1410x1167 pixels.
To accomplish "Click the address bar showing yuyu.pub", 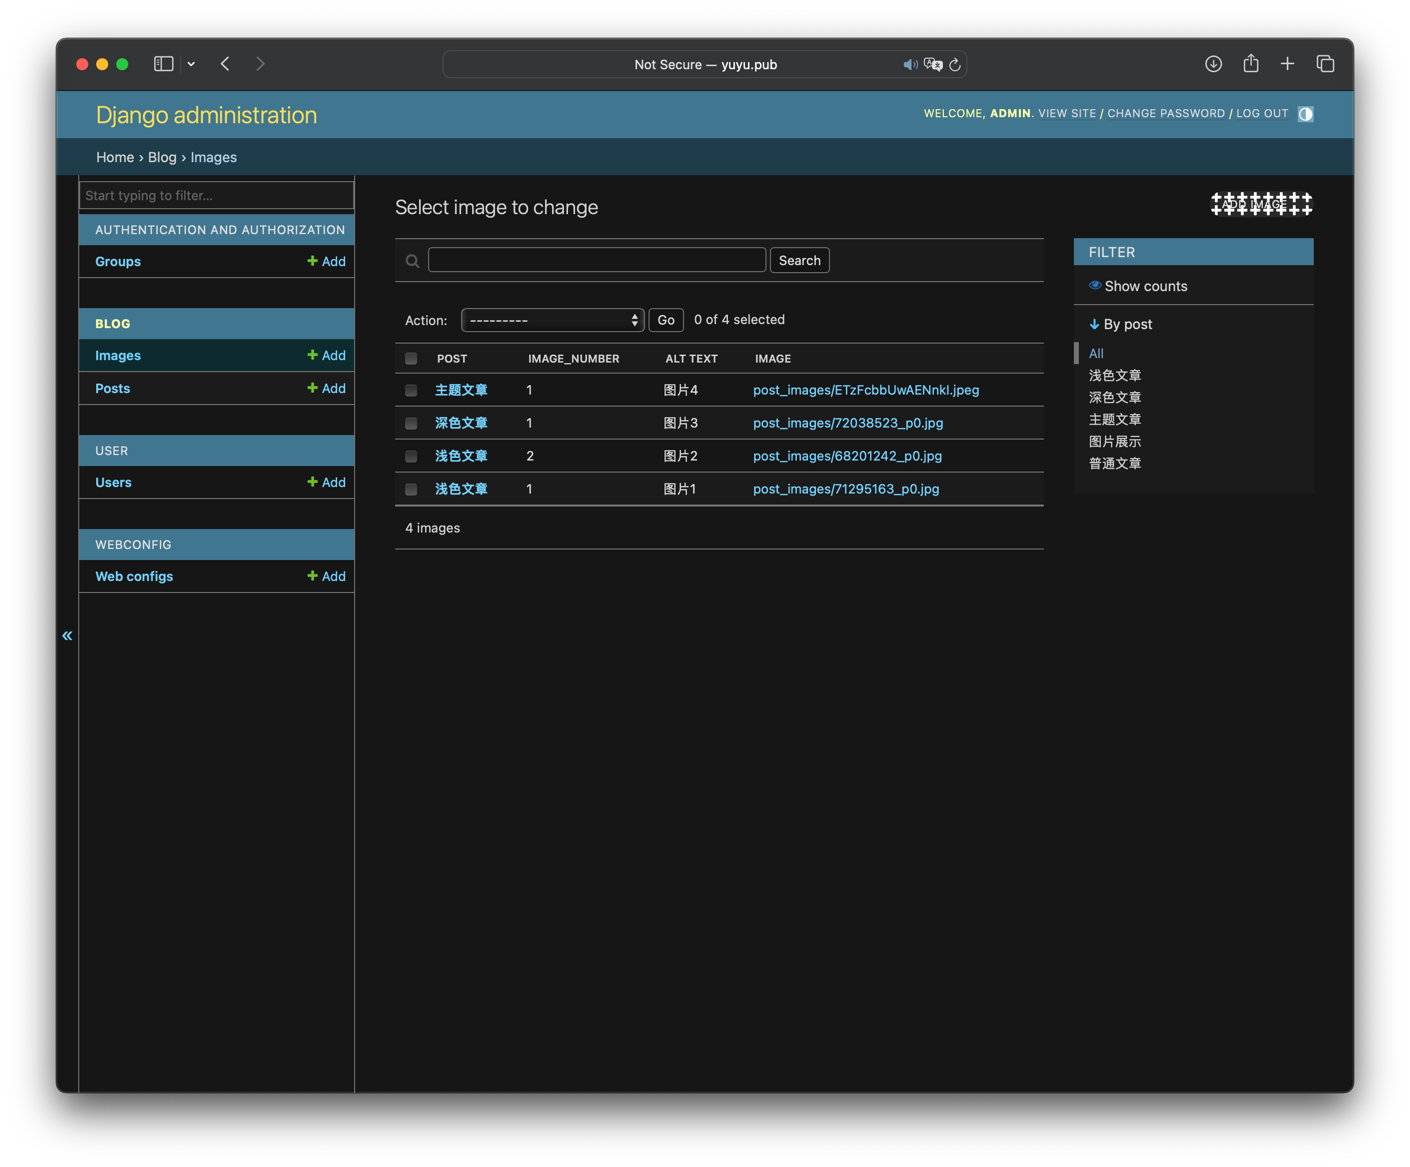I will [705, 65].
